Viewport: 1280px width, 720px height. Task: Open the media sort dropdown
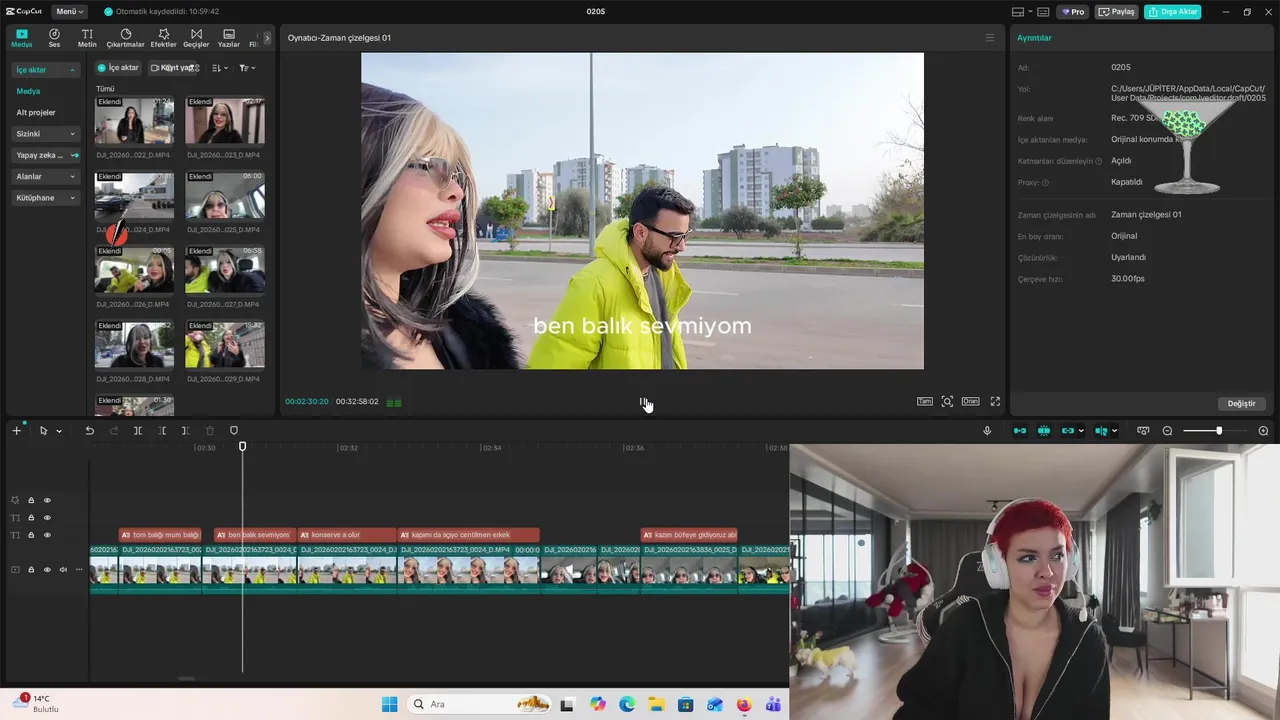[x=220, y=68]
